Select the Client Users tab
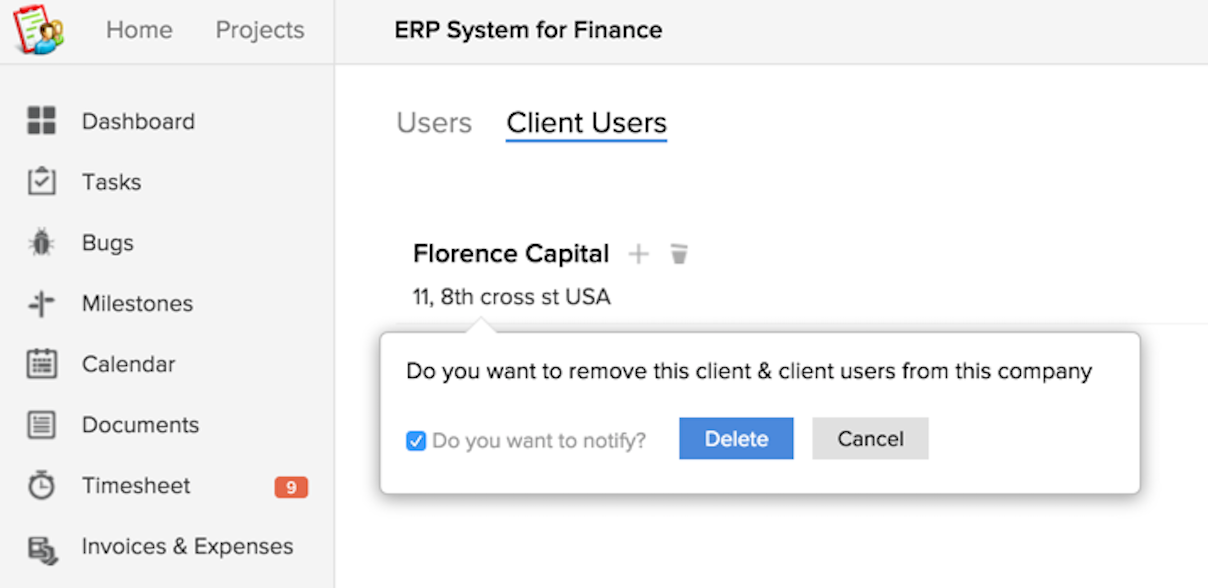Screen dimensions: 1208x588 [x=586, y=123]
